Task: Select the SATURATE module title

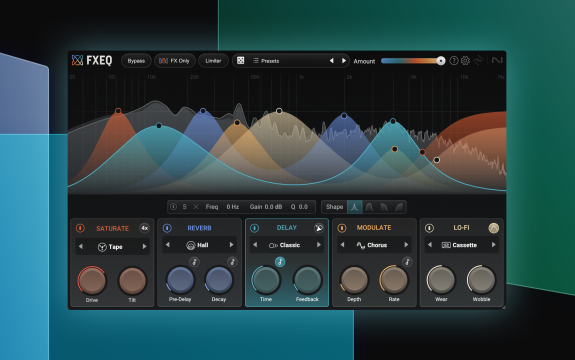Action: [112, 228]
